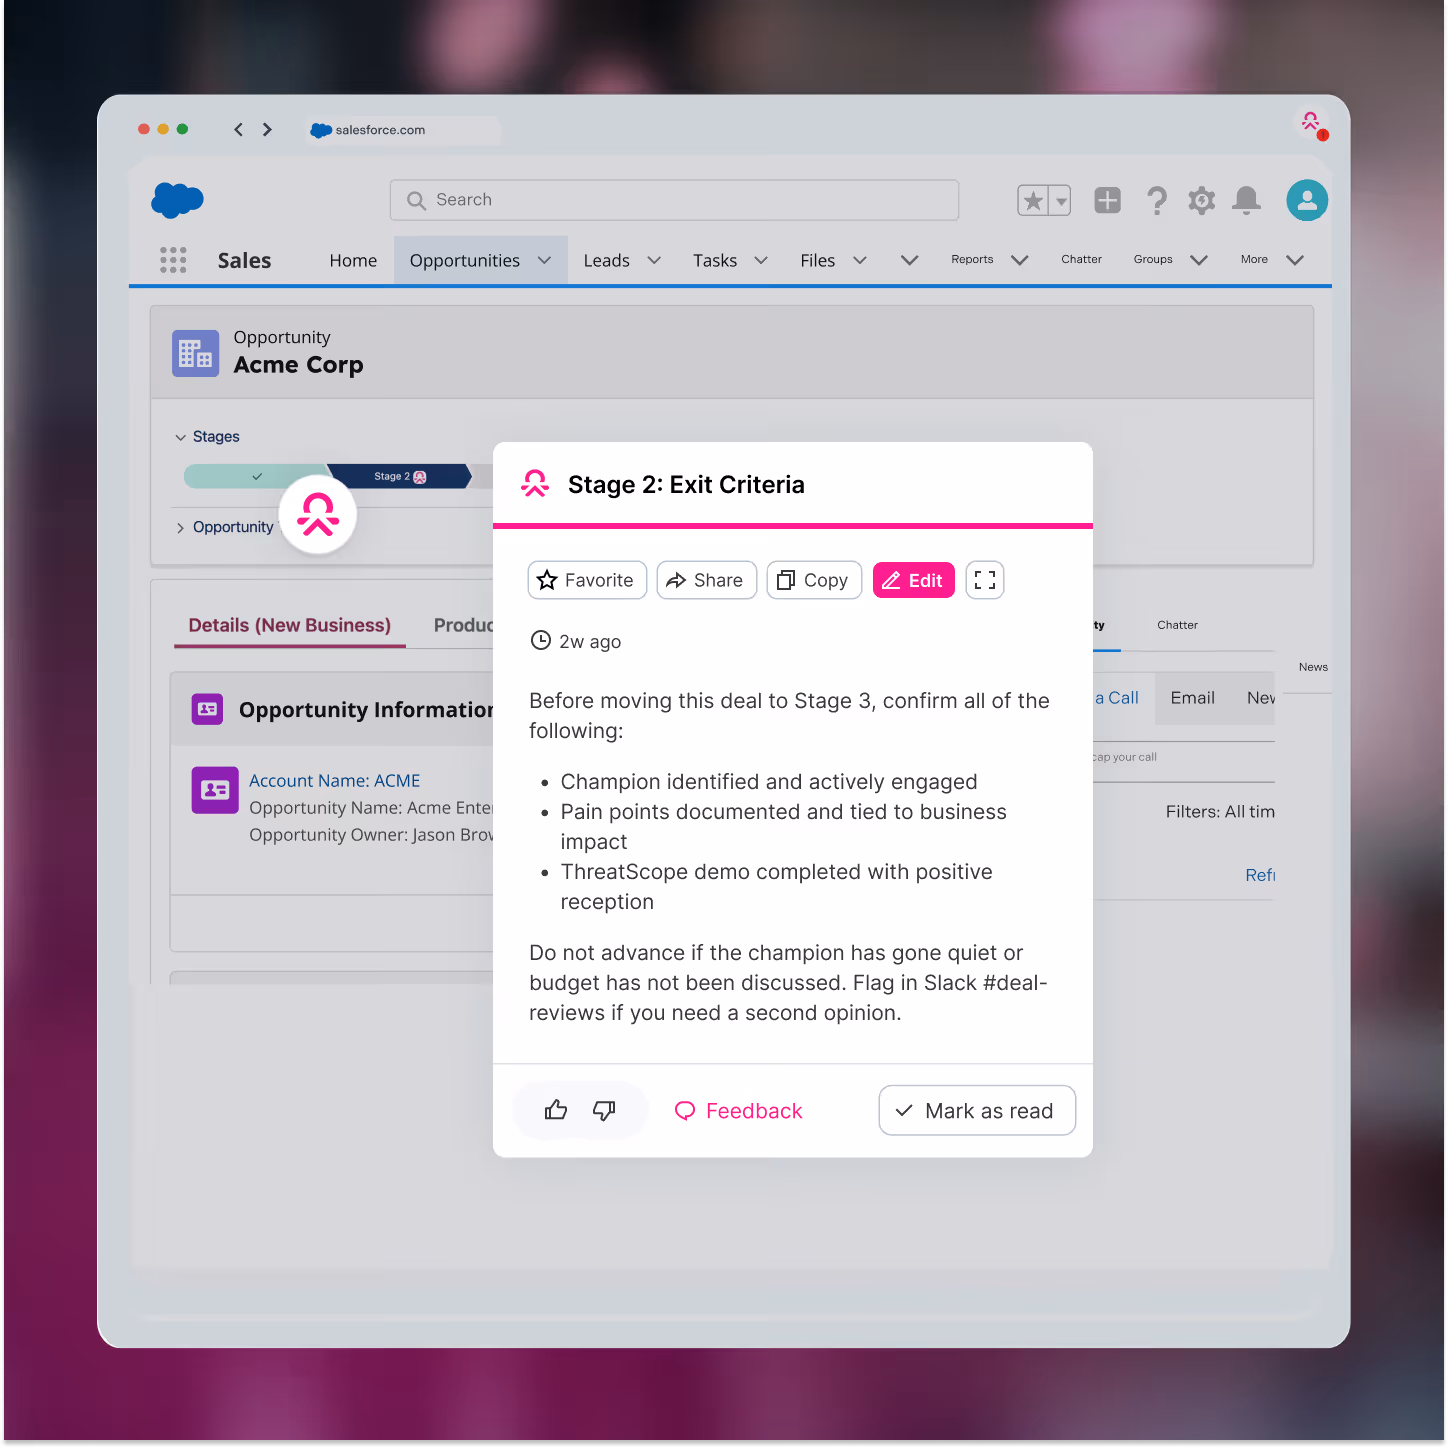
Task: Open the Feedback link
Action: point(738,1111)
